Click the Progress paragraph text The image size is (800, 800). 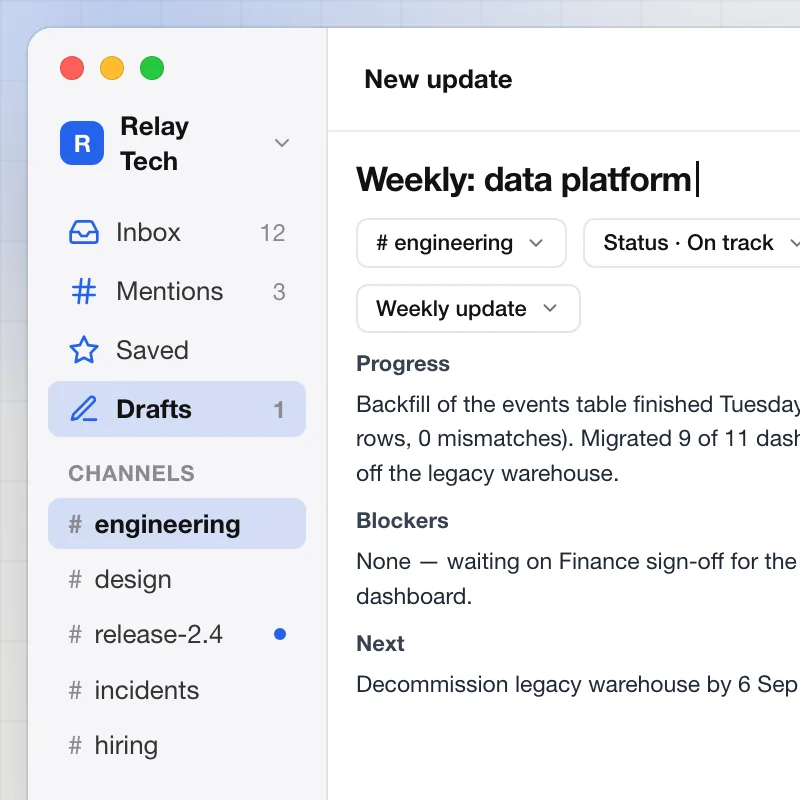(578, 439)
